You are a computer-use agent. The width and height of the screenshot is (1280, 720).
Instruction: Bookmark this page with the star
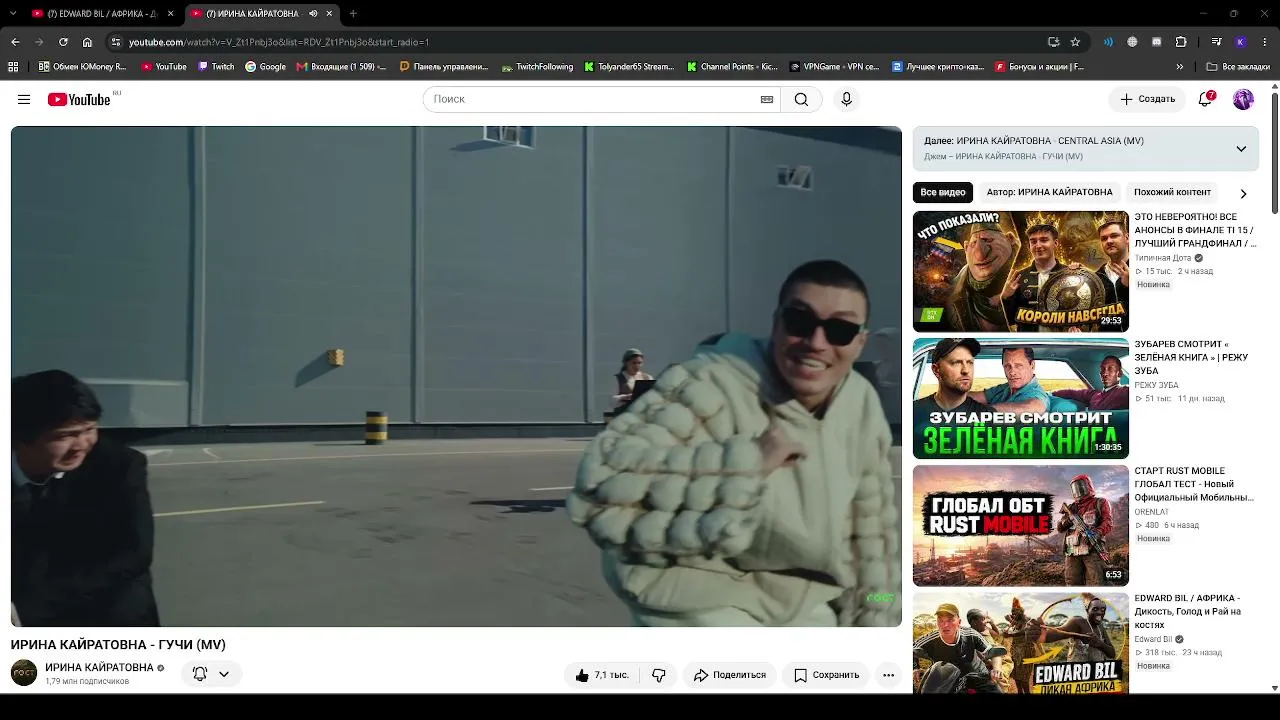point(1075,42)
